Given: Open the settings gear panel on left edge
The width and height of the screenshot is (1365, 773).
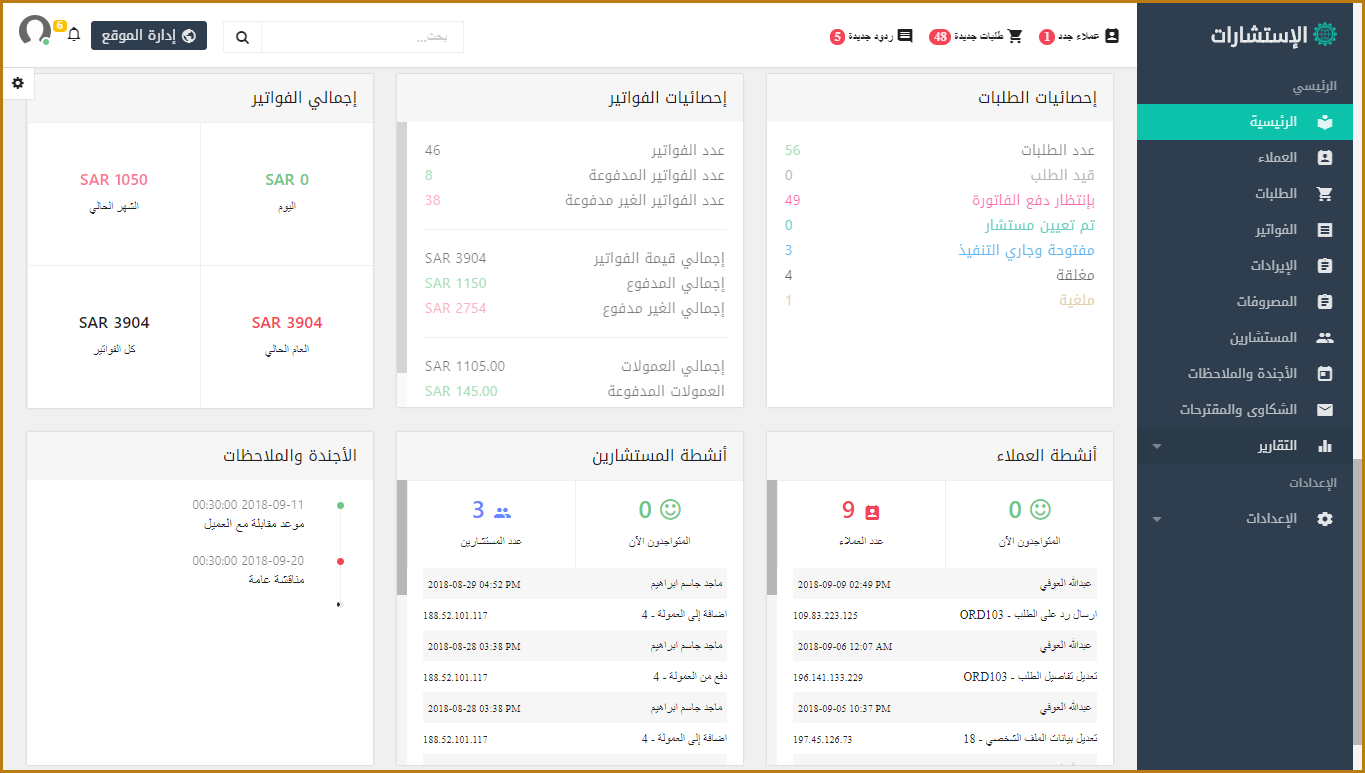Looking at the screenshot, I should pos(18,84).
